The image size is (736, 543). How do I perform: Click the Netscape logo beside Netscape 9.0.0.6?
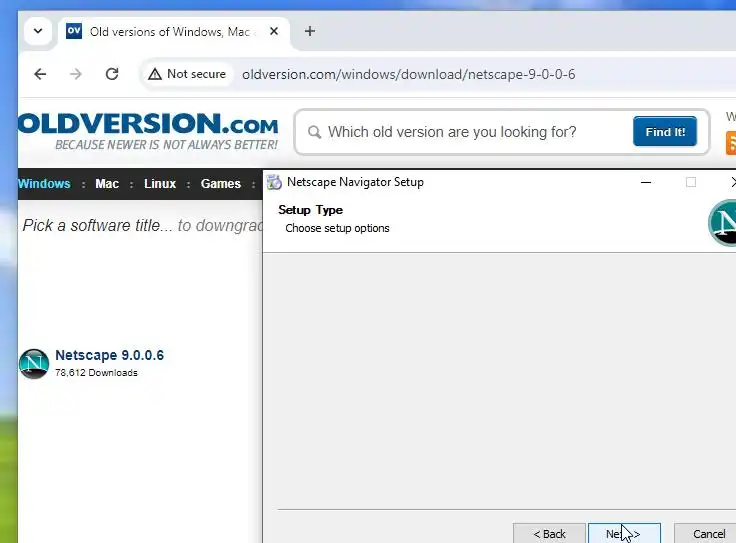[x=34, y=364]
